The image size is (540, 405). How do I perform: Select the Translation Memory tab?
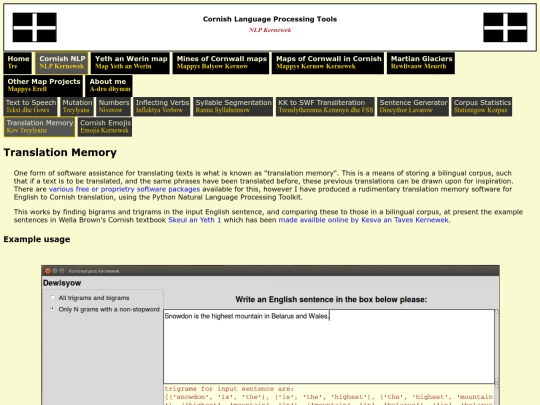(39, 127)
